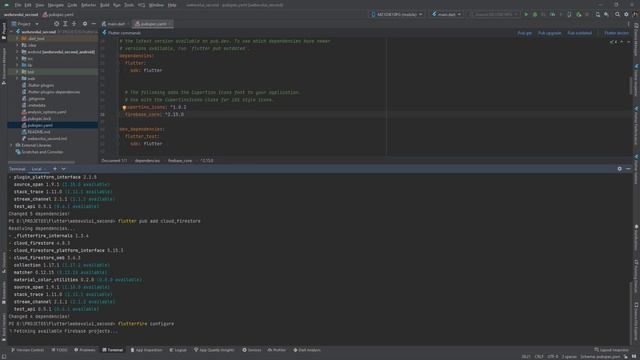The height and width of the screenshot is (360, 640).
Task: Open device selector dropdown (mobile)
Action: [x=397, y=14]
